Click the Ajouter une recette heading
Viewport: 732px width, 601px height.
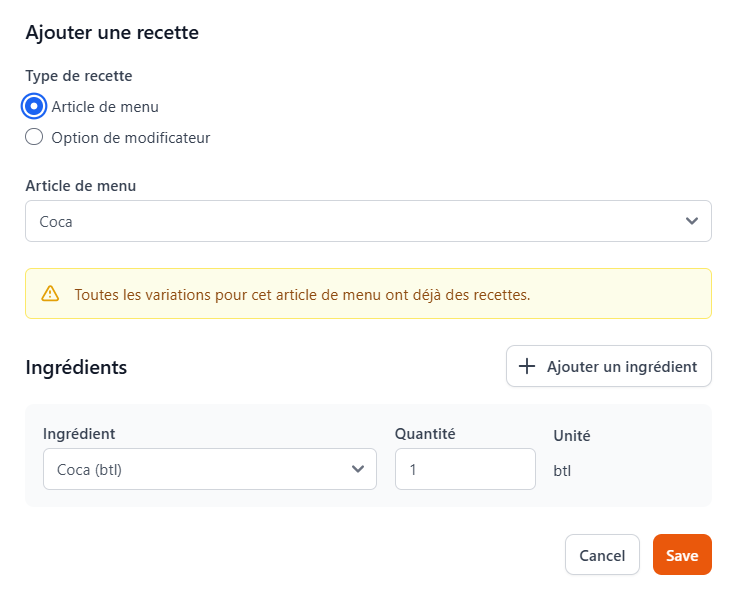pyautogui.click(x=112, y=33)
